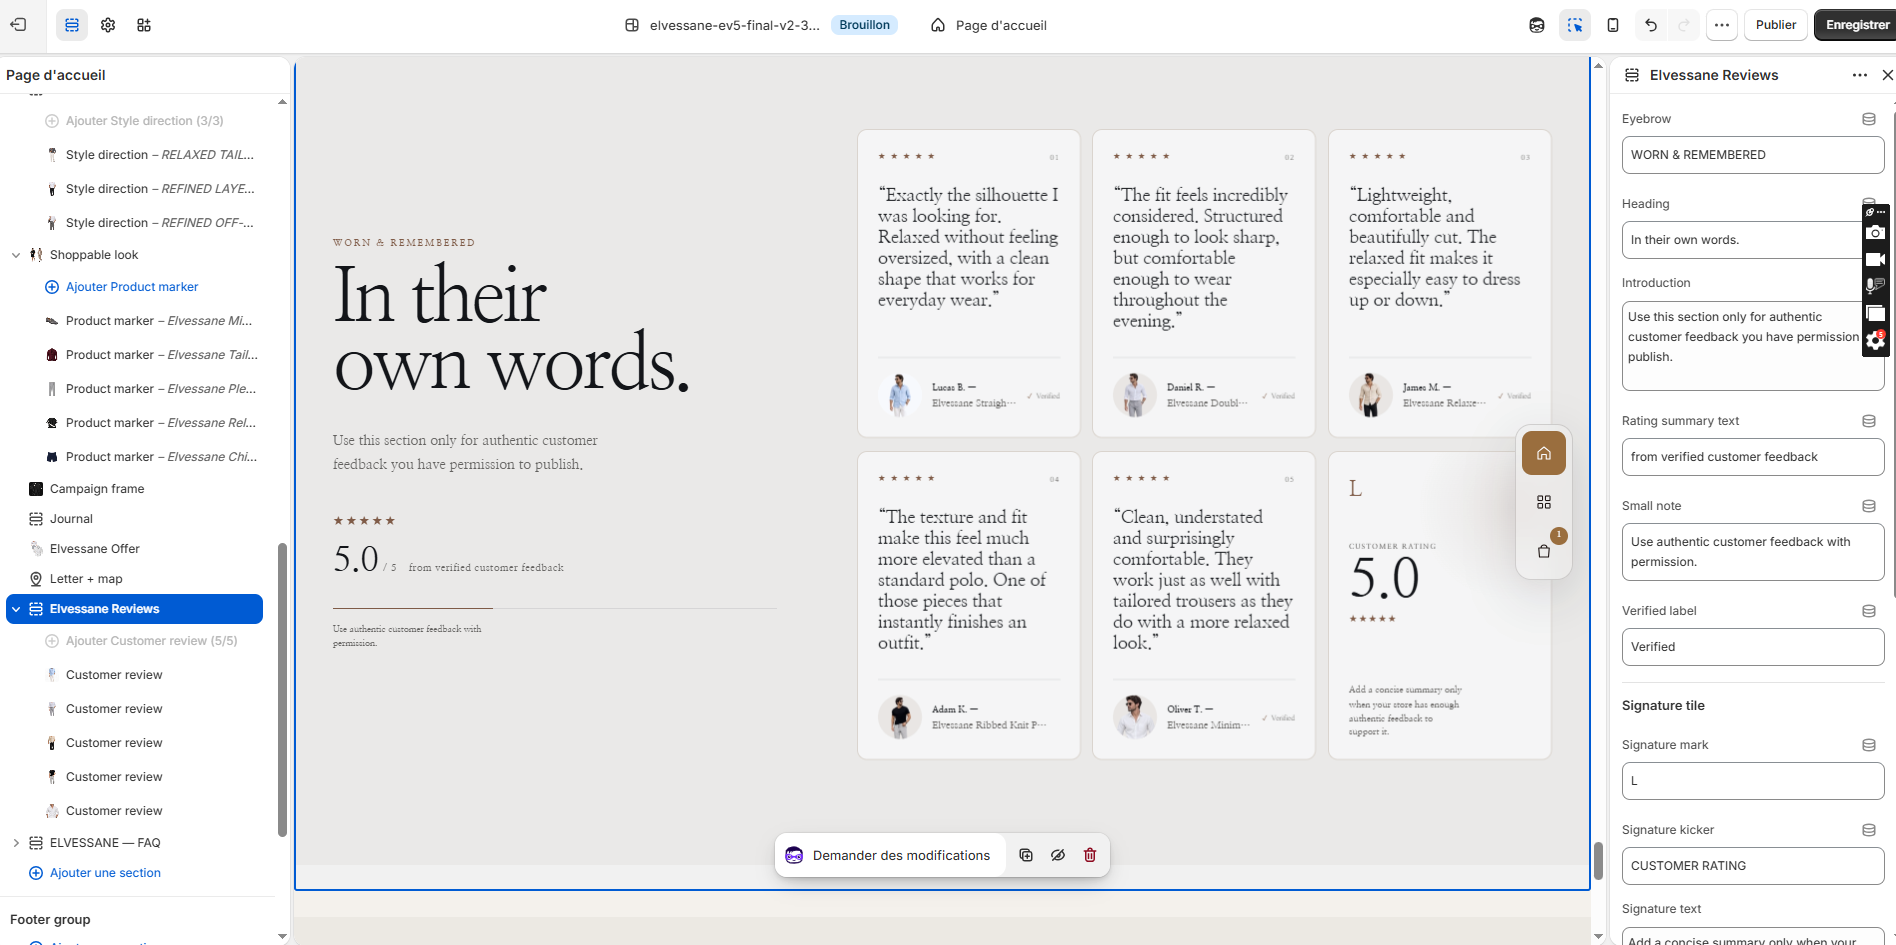Hide the selected section

coord(1058,855)
